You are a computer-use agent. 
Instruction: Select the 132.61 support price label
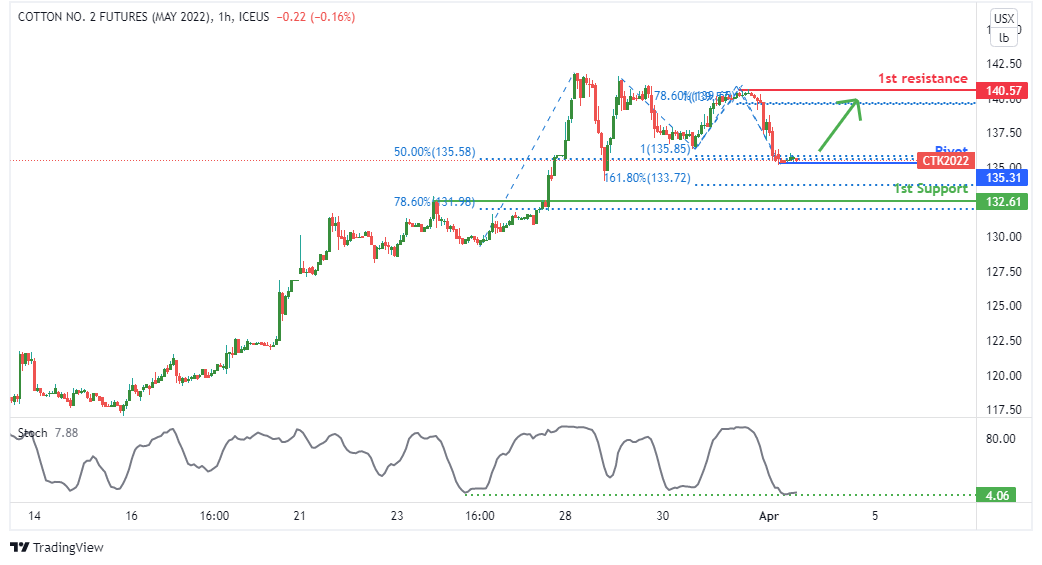(x=1003, y=201)
